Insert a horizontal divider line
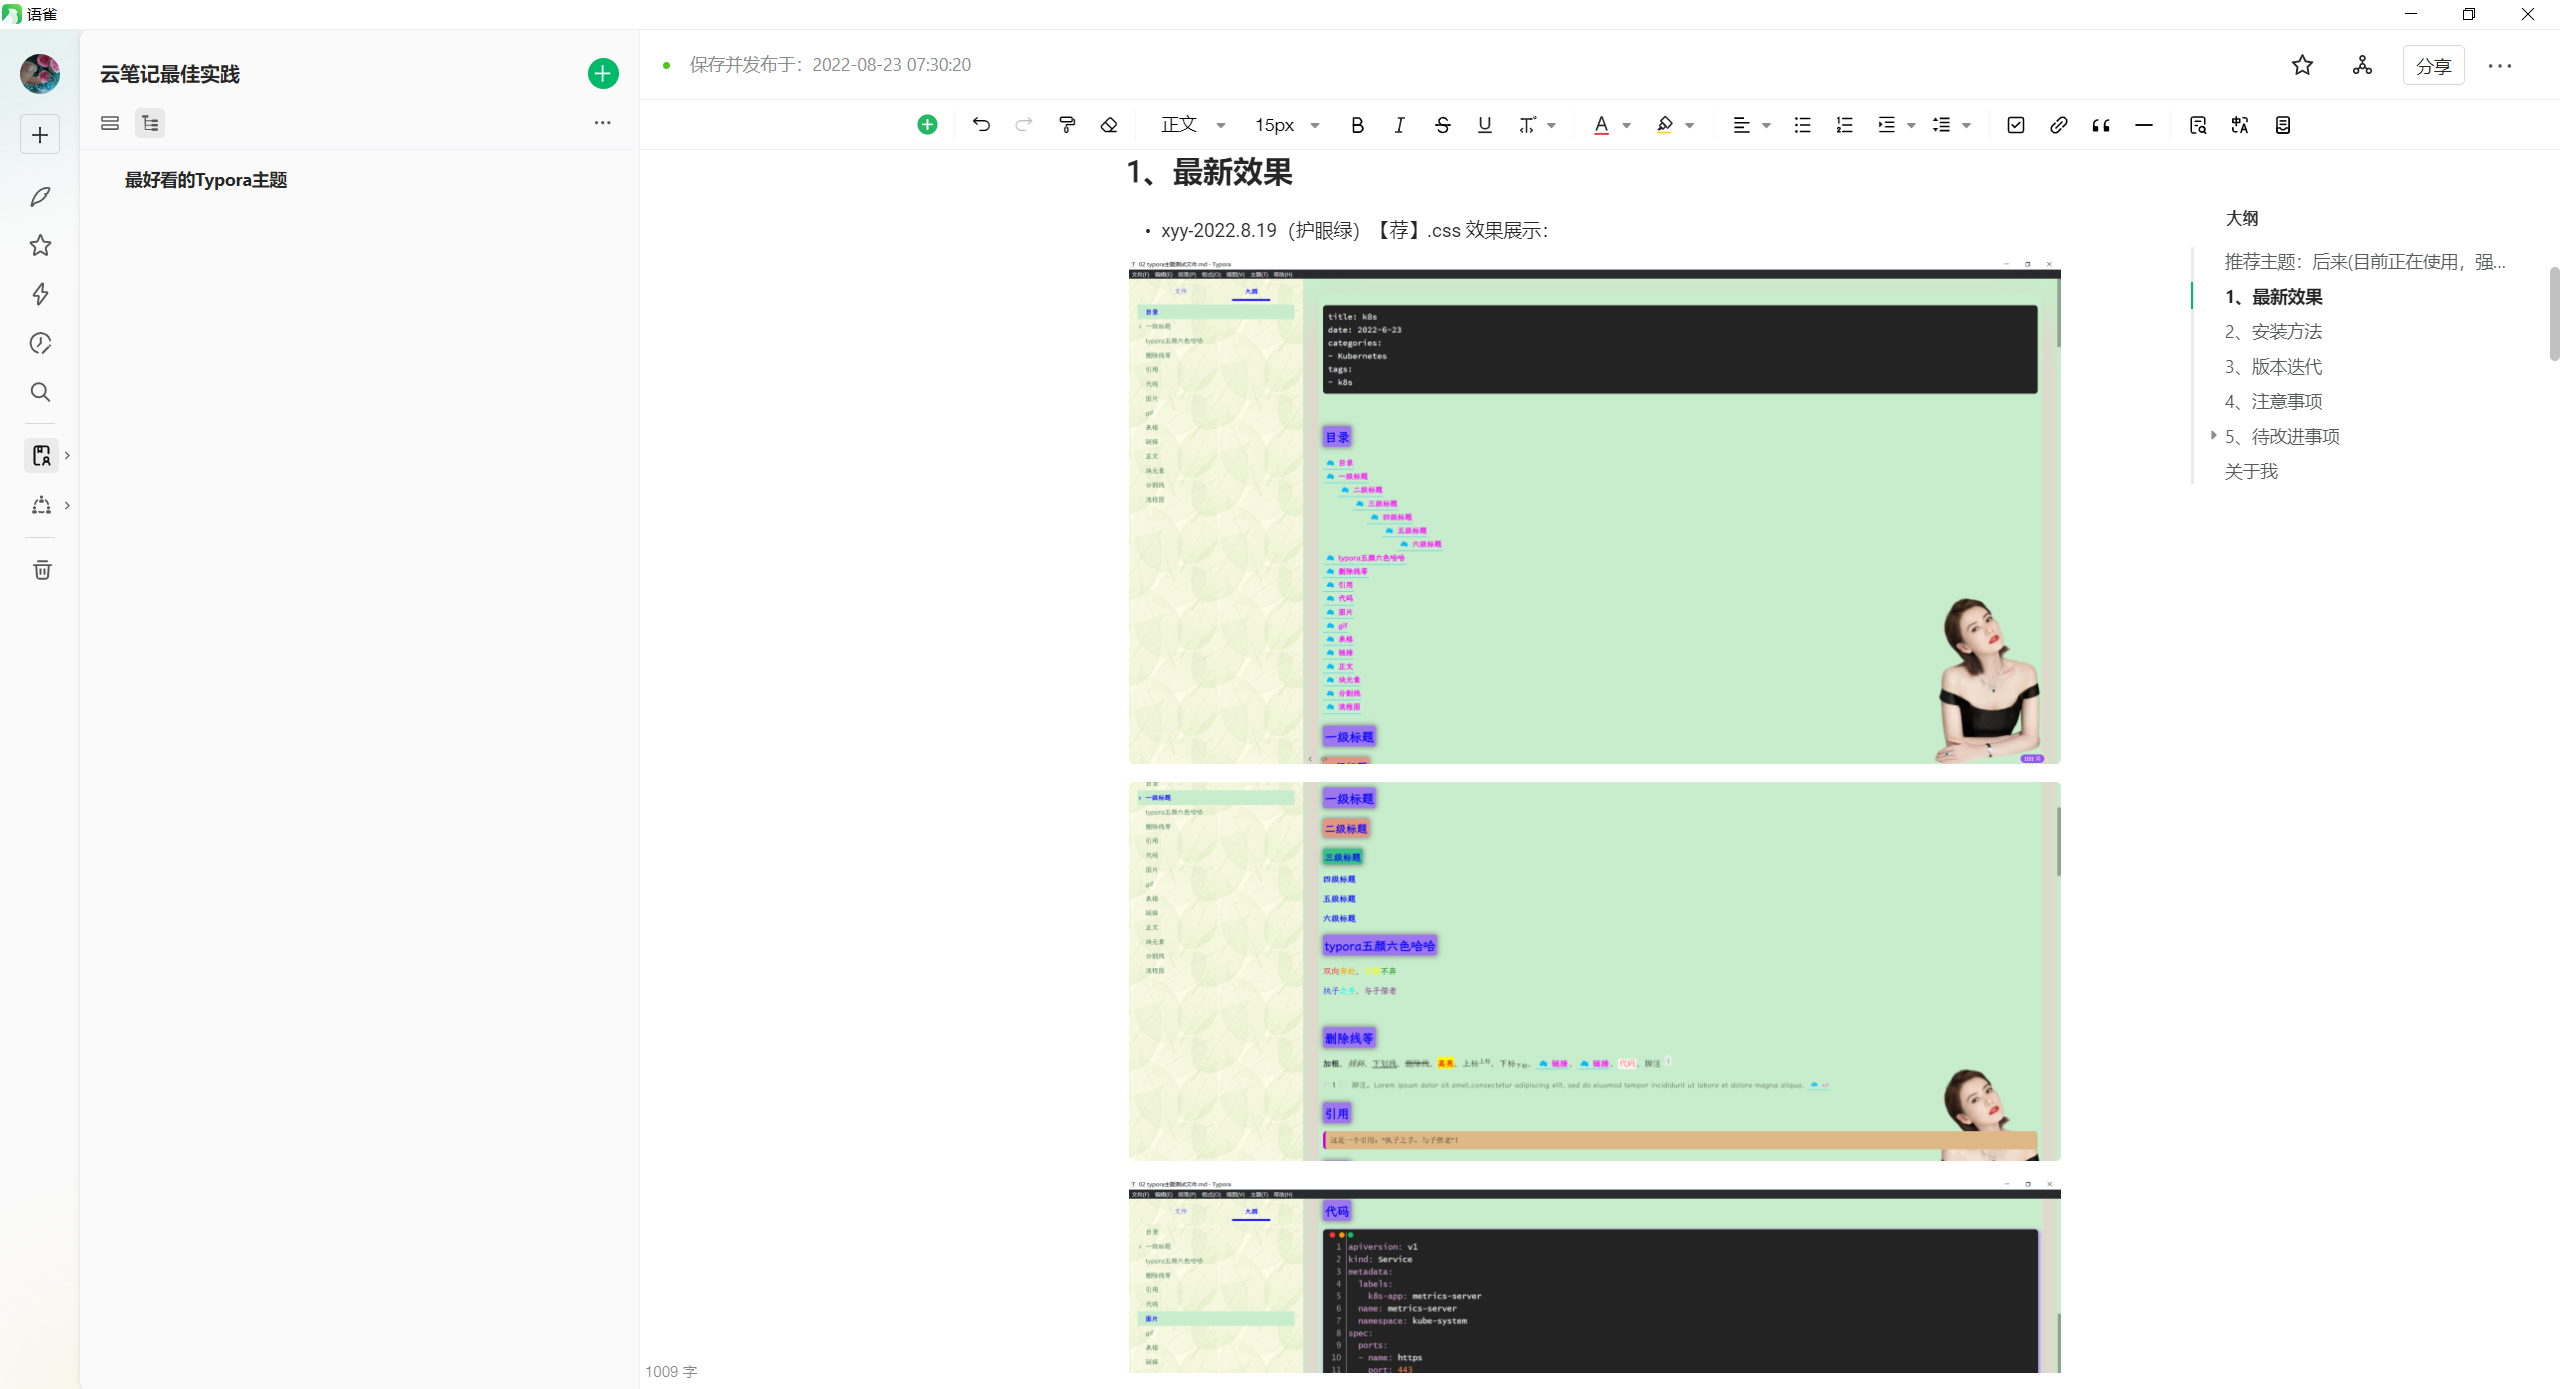Screen dimensions: 2560x1389 [2144, 125]
